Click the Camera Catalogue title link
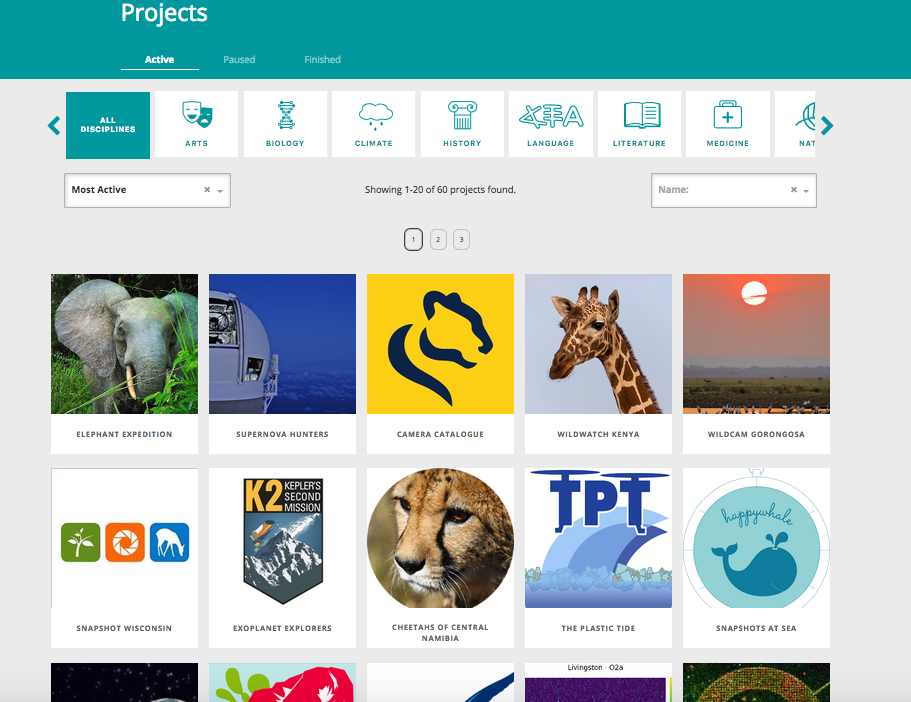 tap(440, 434)
